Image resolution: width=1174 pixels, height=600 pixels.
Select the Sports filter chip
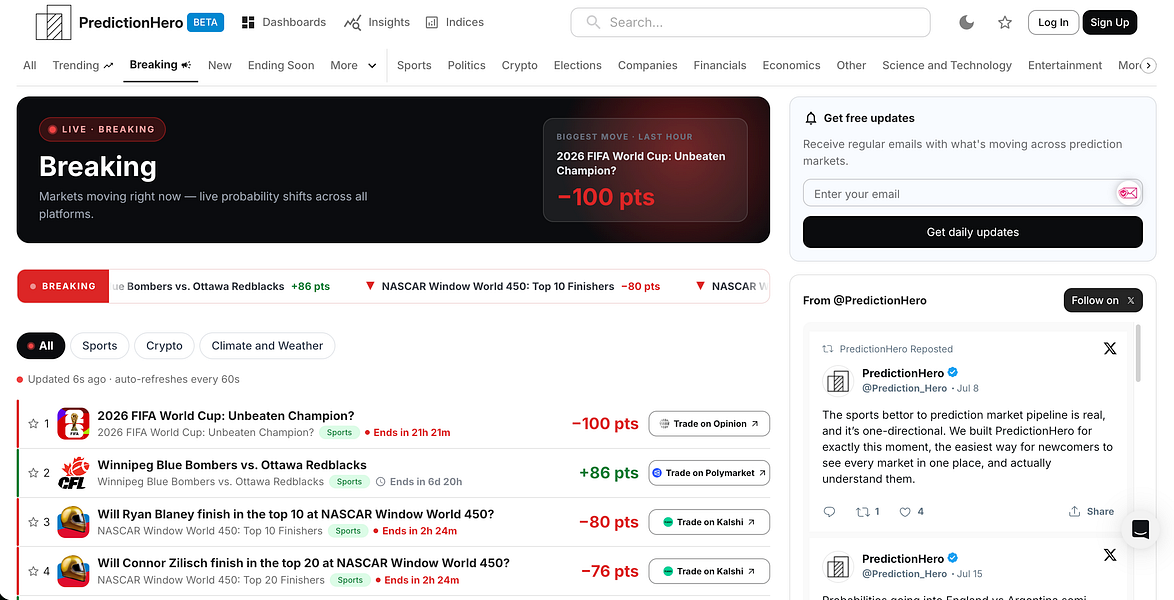pyautogui.click(x=100, y=345)
